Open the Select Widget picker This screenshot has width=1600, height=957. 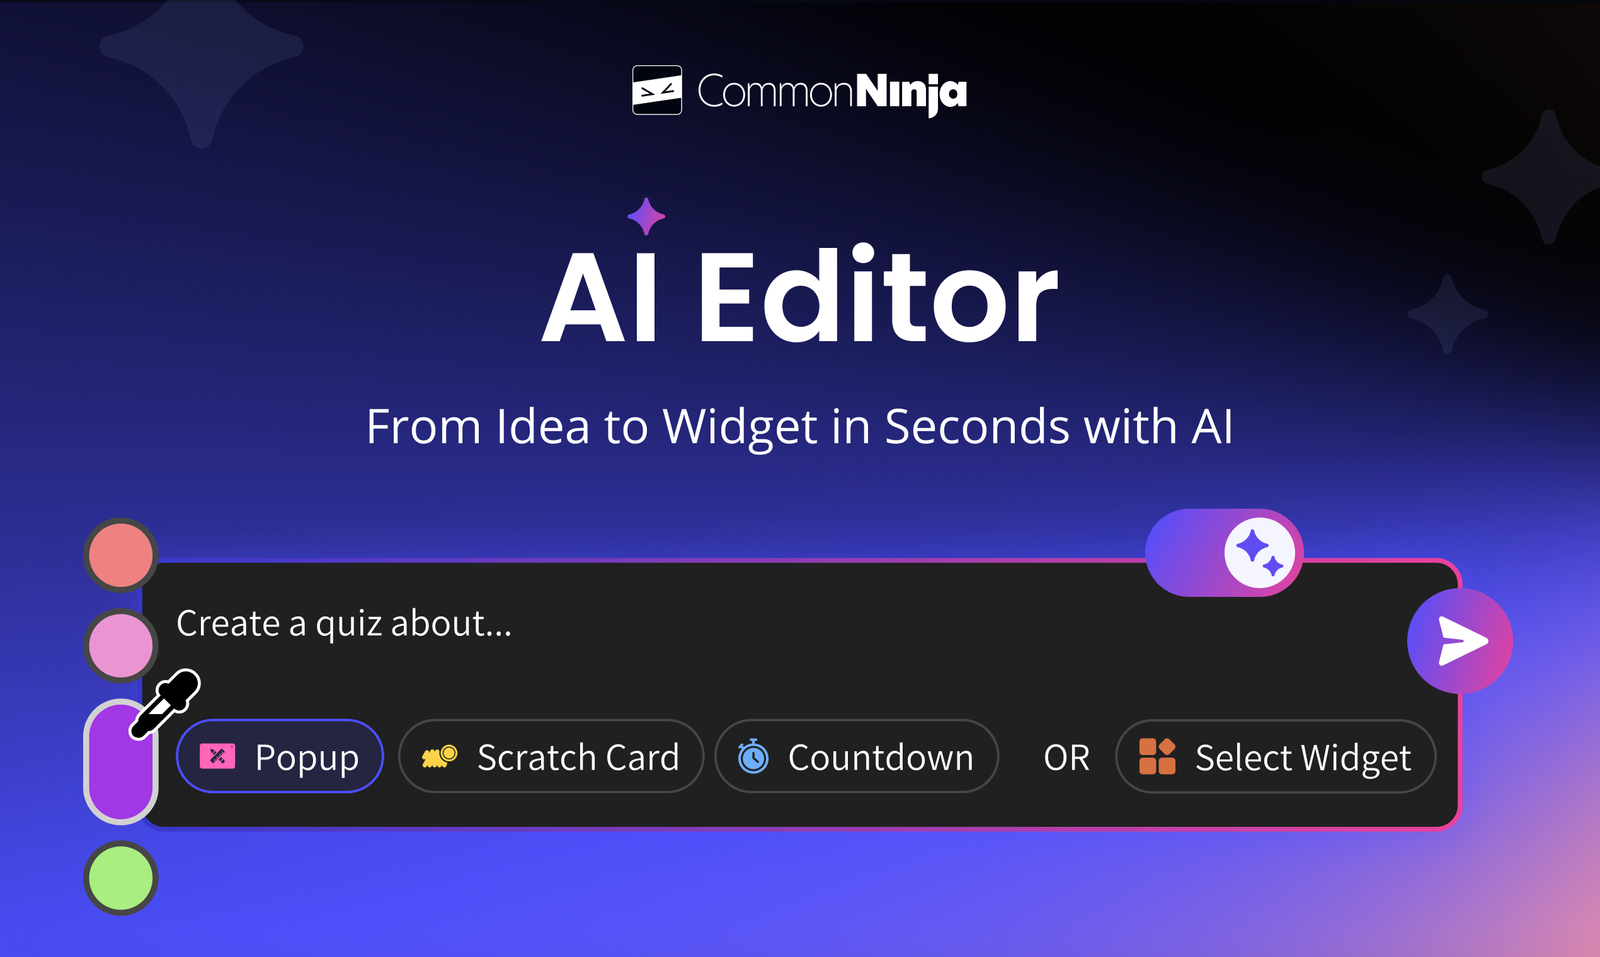tap(1276, 756)
